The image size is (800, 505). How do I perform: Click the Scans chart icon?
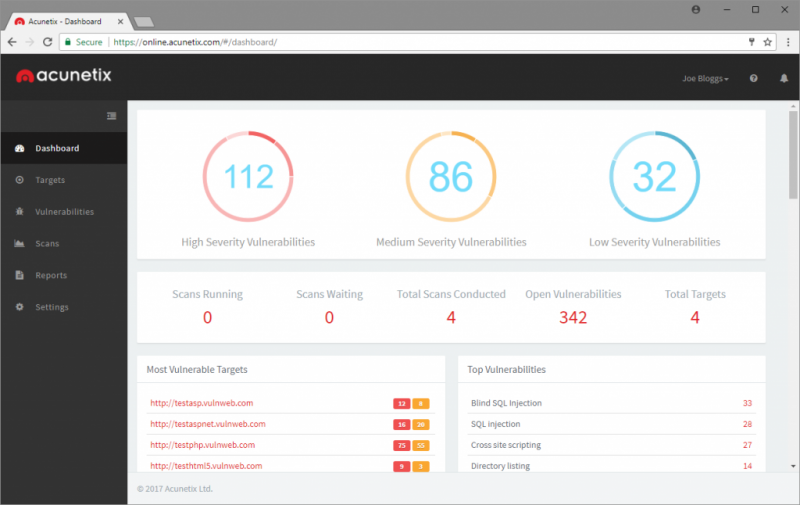[19, 243]
